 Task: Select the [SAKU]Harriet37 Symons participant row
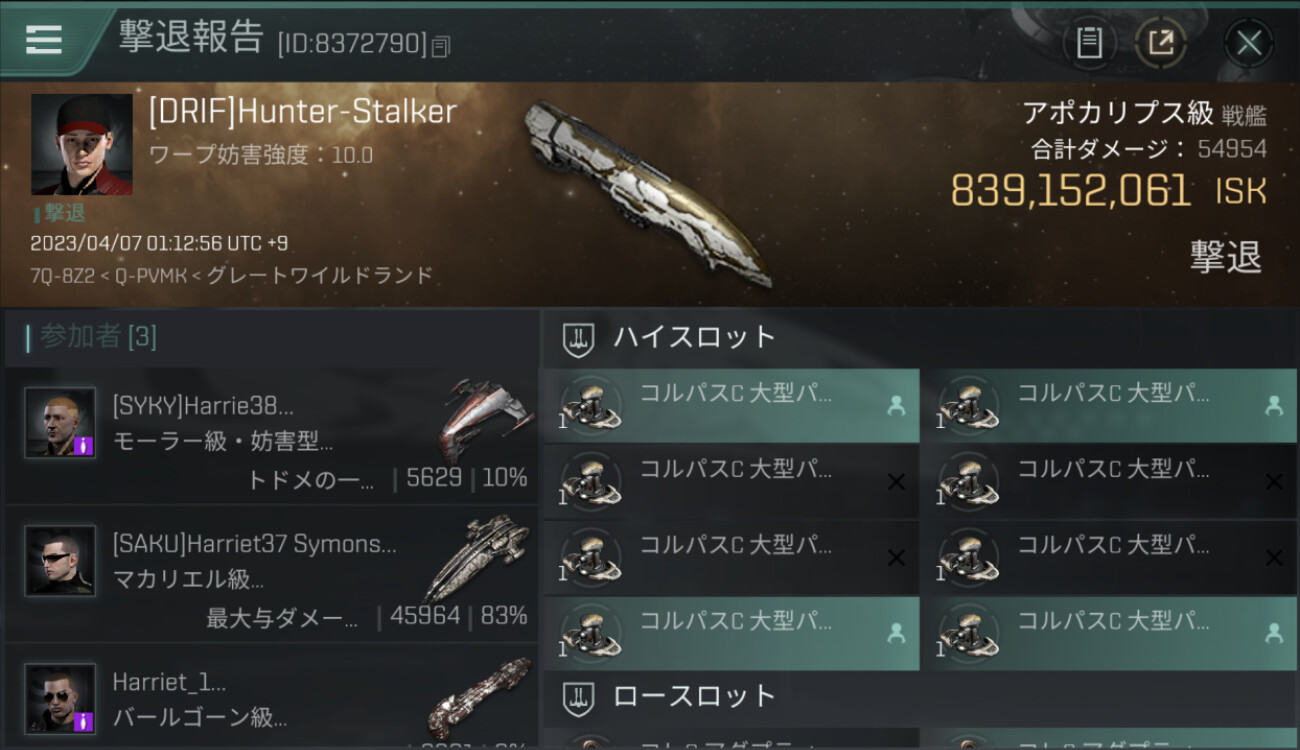[x=270, y=574]
